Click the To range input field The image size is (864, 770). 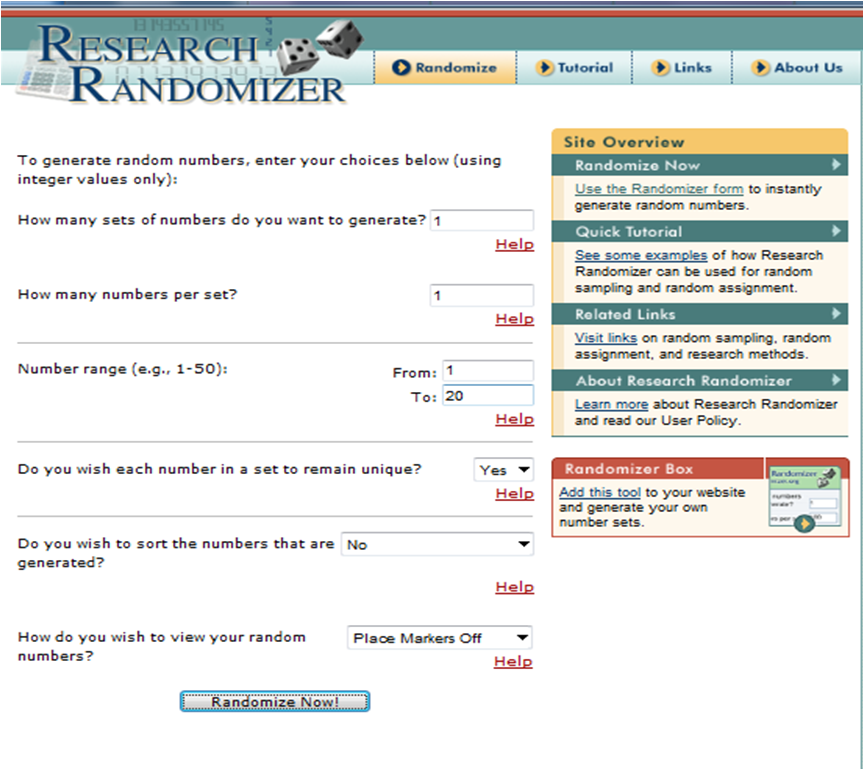(488, 395)
